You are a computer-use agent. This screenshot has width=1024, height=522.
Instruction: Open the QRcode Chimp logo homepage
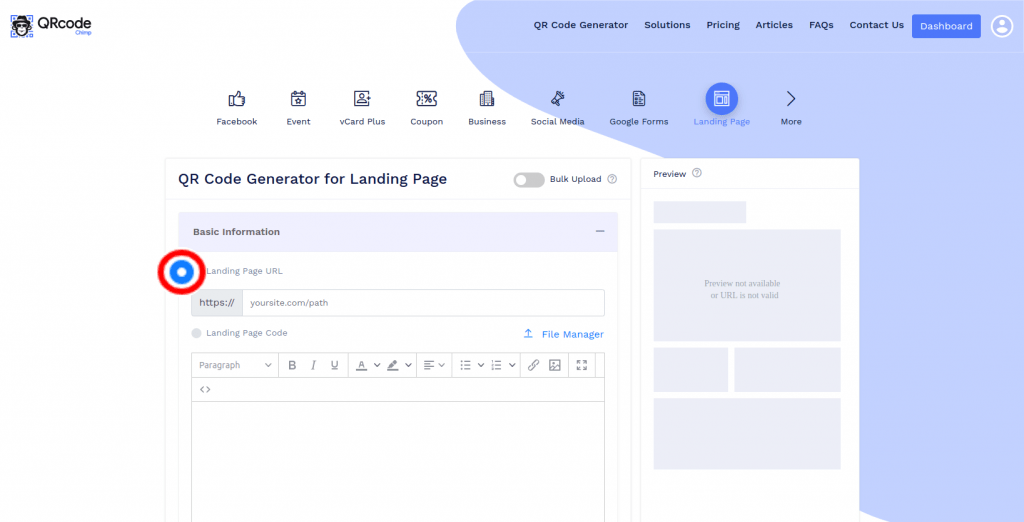coord(51,25)
